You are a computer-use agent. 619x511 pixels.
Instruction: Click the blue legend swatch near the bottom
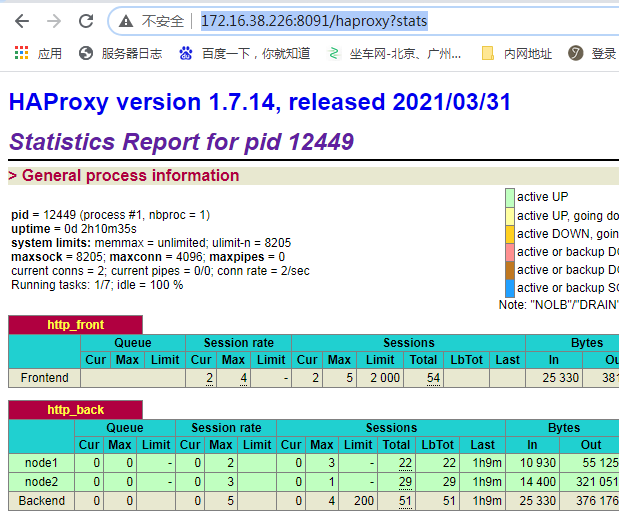click(x=510, y=288)
